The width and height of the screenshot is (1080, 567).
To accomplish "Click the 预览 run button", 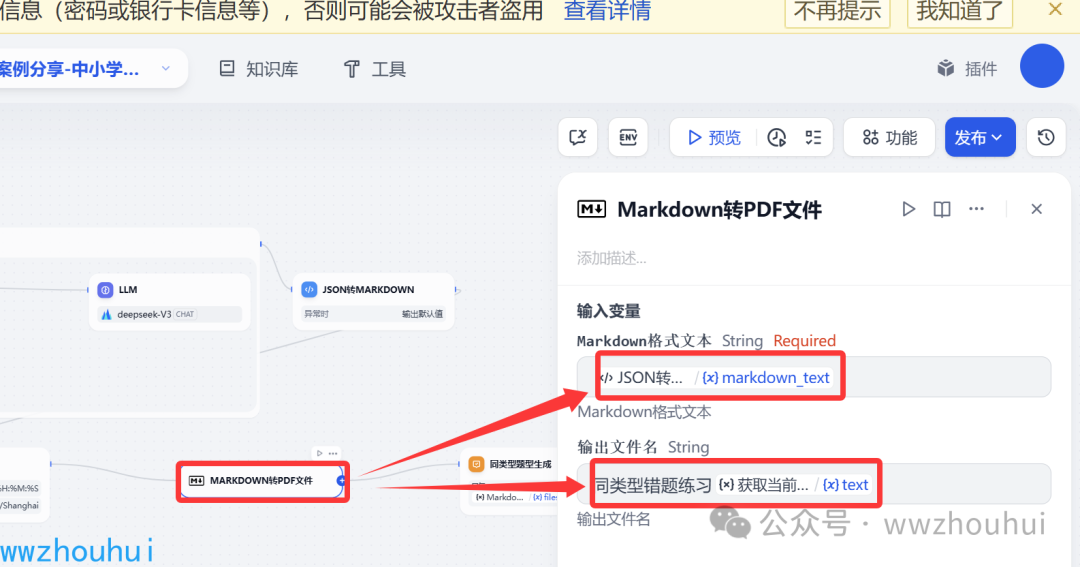I will pos(714,137).
